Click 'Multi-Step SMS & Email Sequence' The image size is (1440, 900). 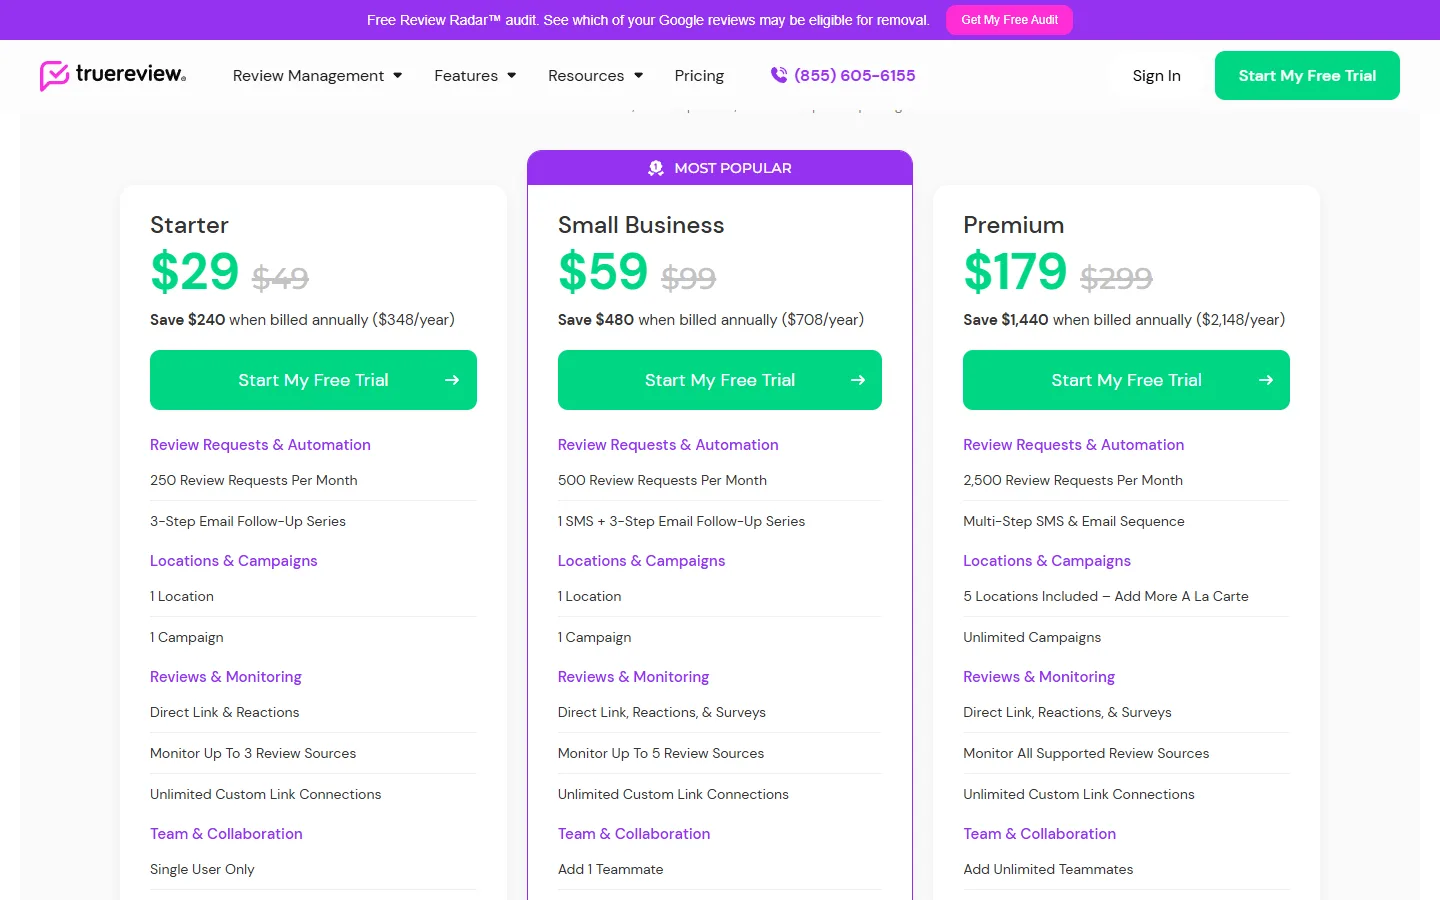point(1074,521)
